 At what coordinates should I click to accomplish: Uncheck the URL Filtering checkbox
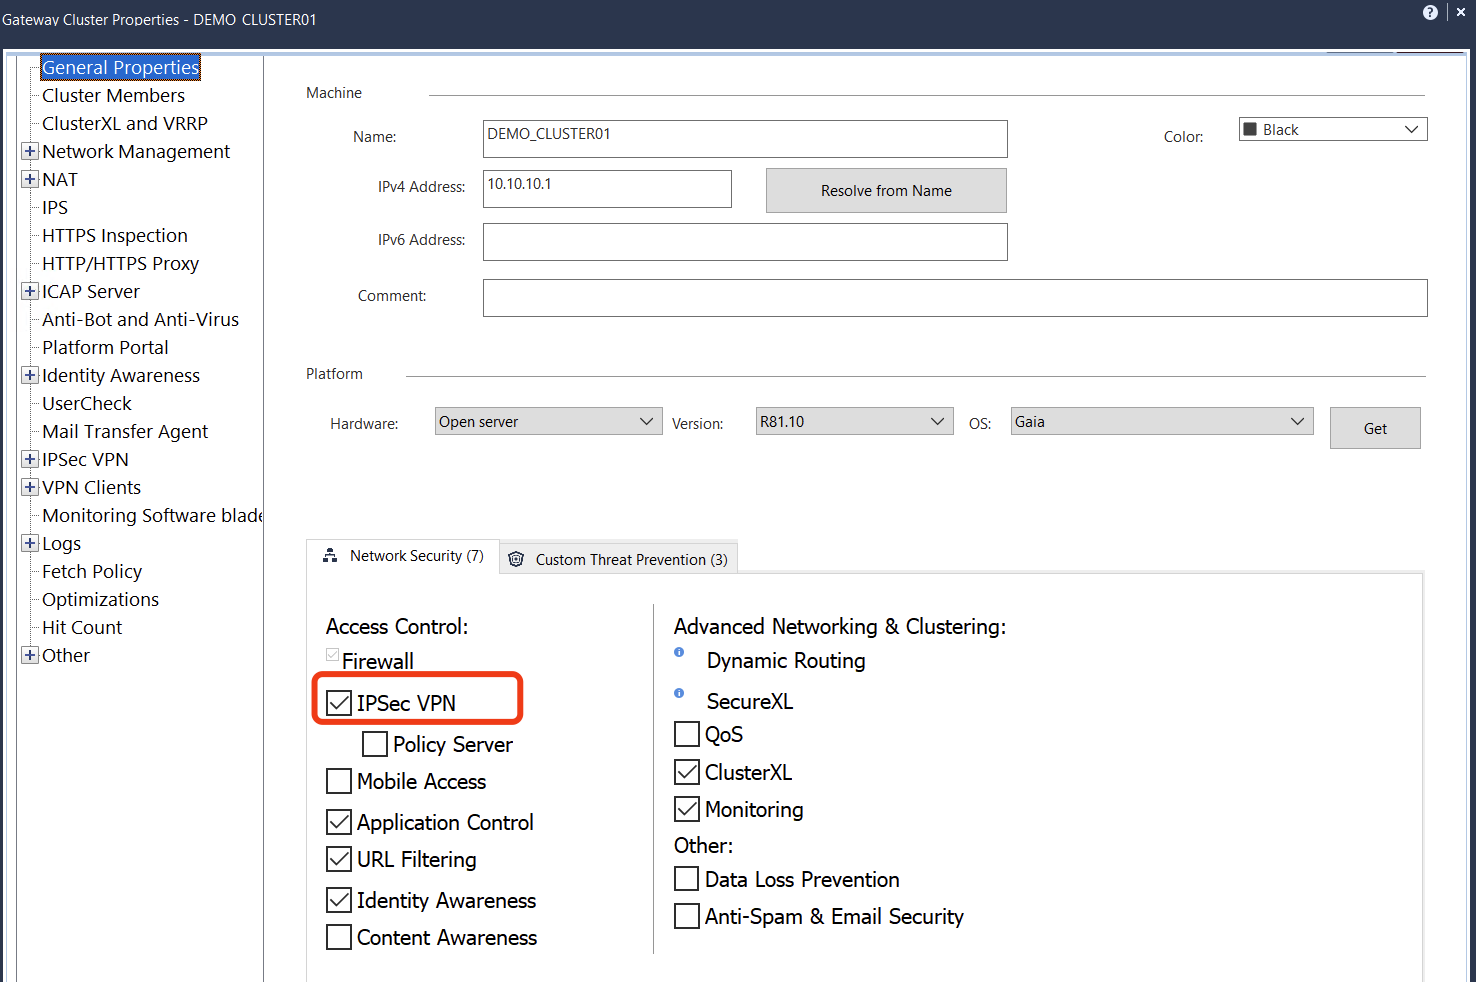340,859
